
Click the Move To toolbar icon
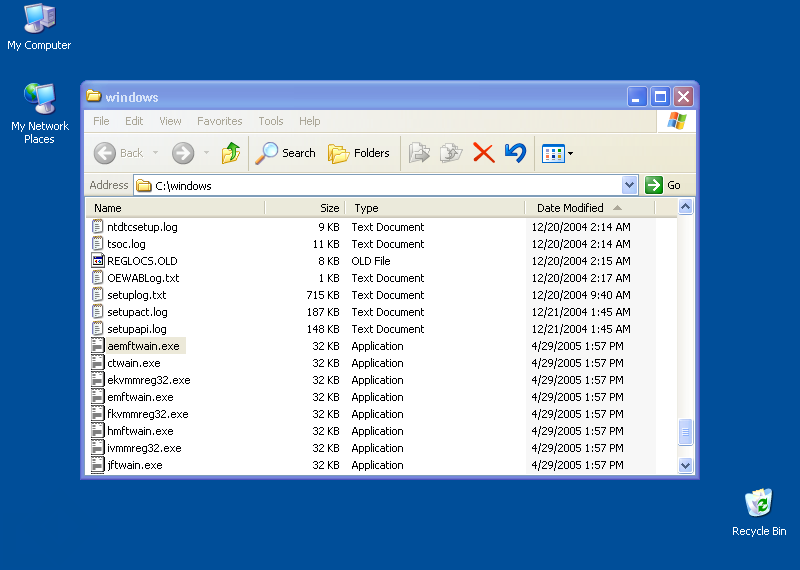coord(419,153)
